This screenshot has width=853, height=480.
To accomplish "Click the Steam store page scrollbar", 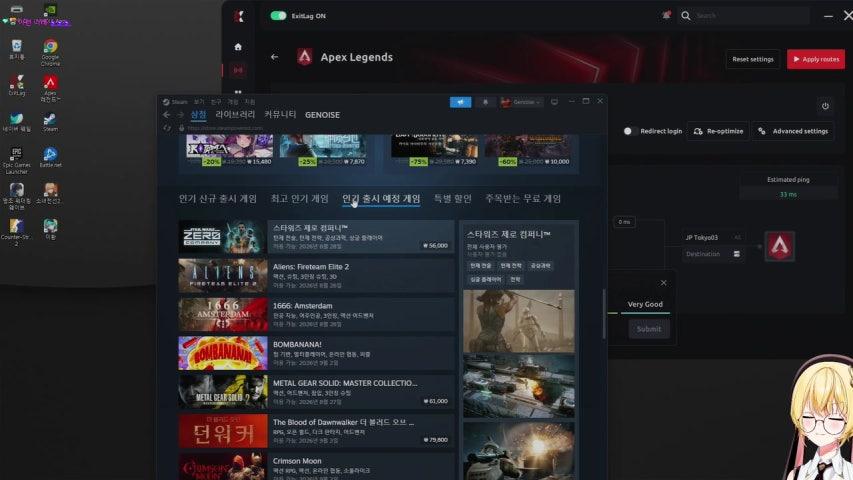I will 604,314.
